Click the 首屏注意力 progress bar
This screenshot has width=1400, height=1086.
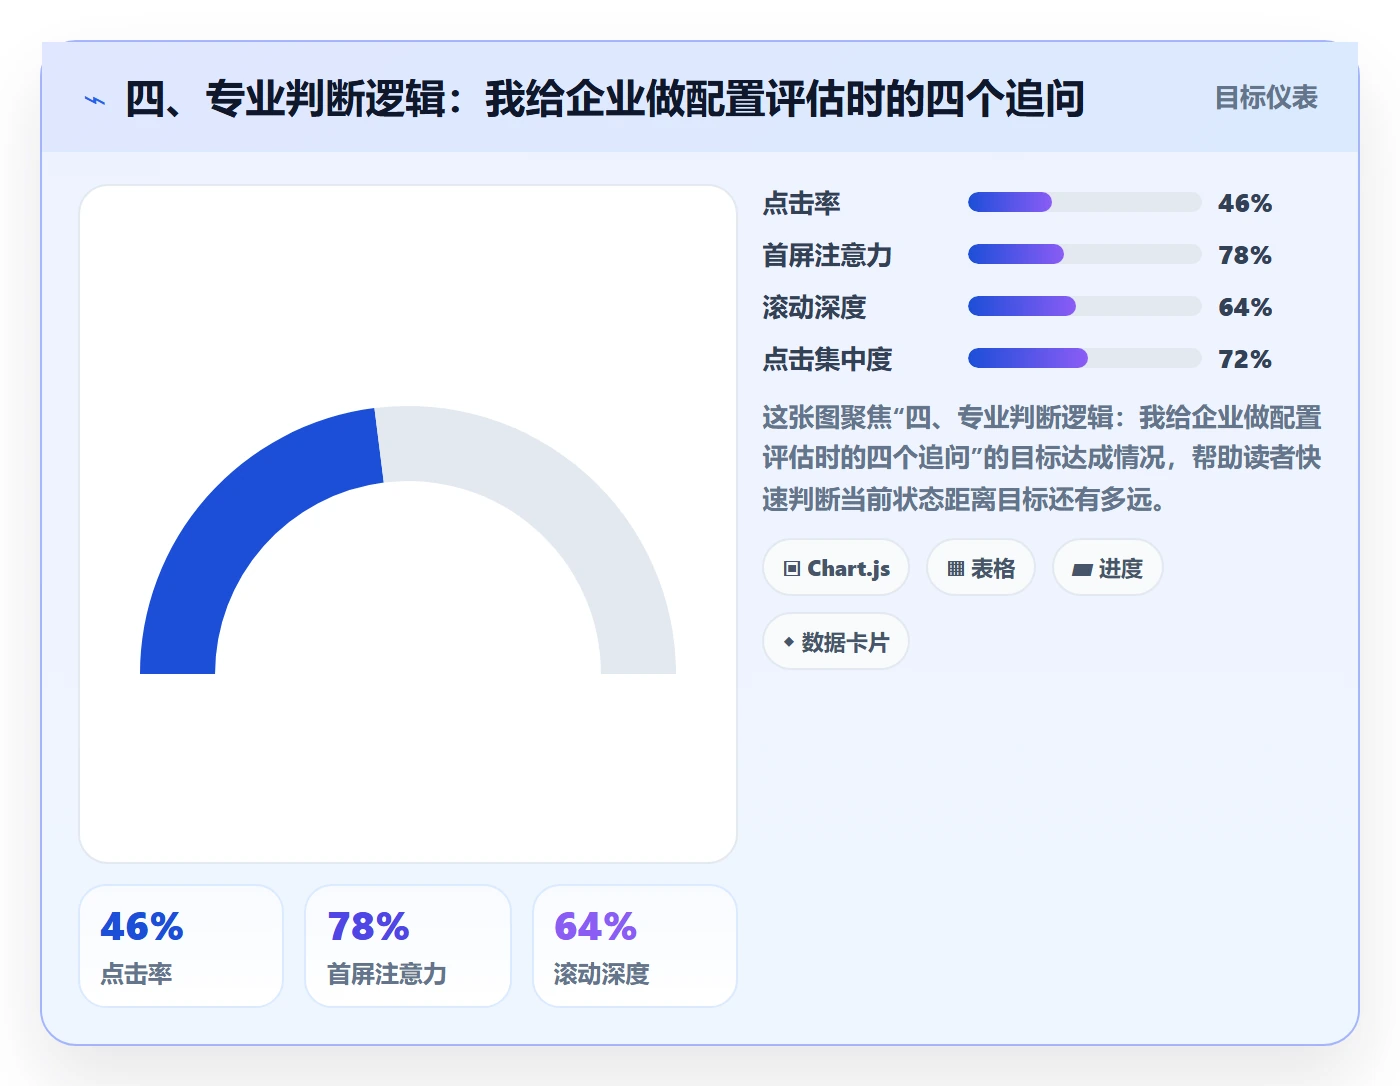click(1084, 254)
